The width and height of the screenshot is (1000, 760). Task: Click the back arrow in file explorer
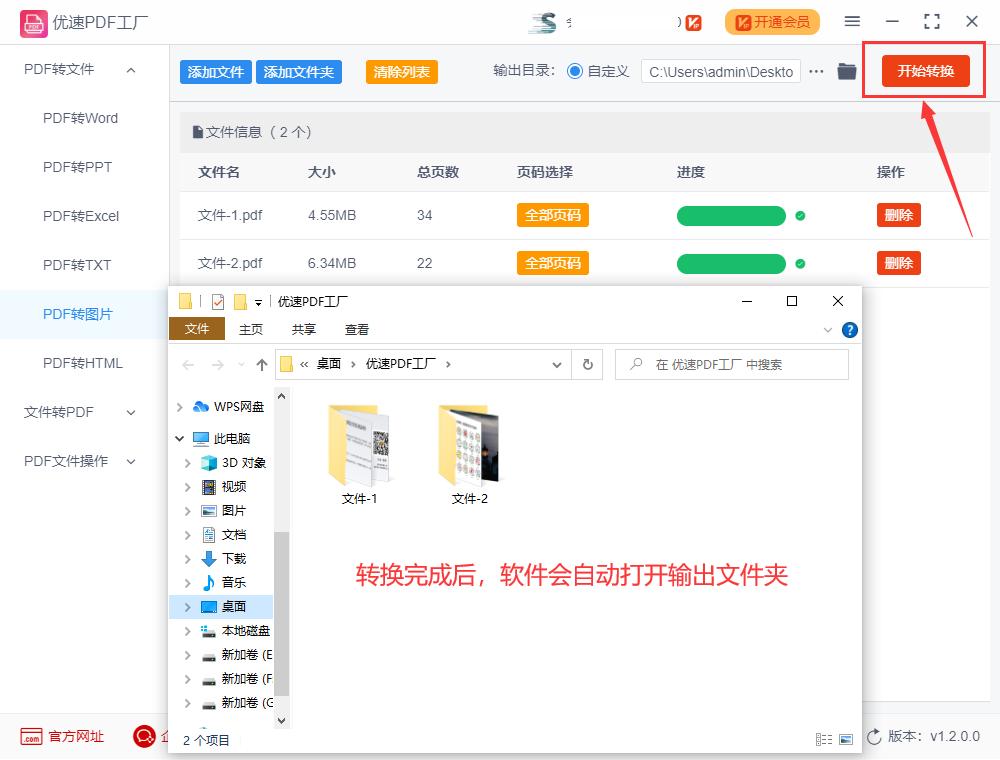point(187,365)
